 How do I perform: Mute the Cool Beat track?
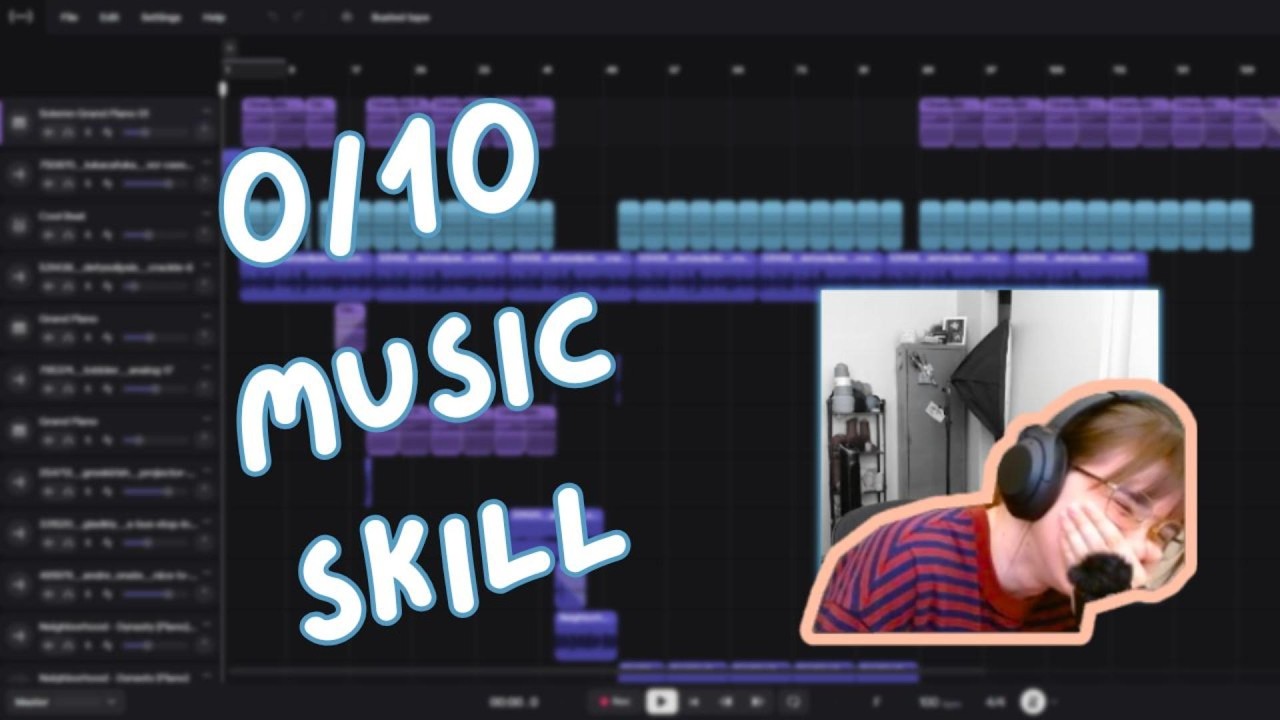pos(47,235)
